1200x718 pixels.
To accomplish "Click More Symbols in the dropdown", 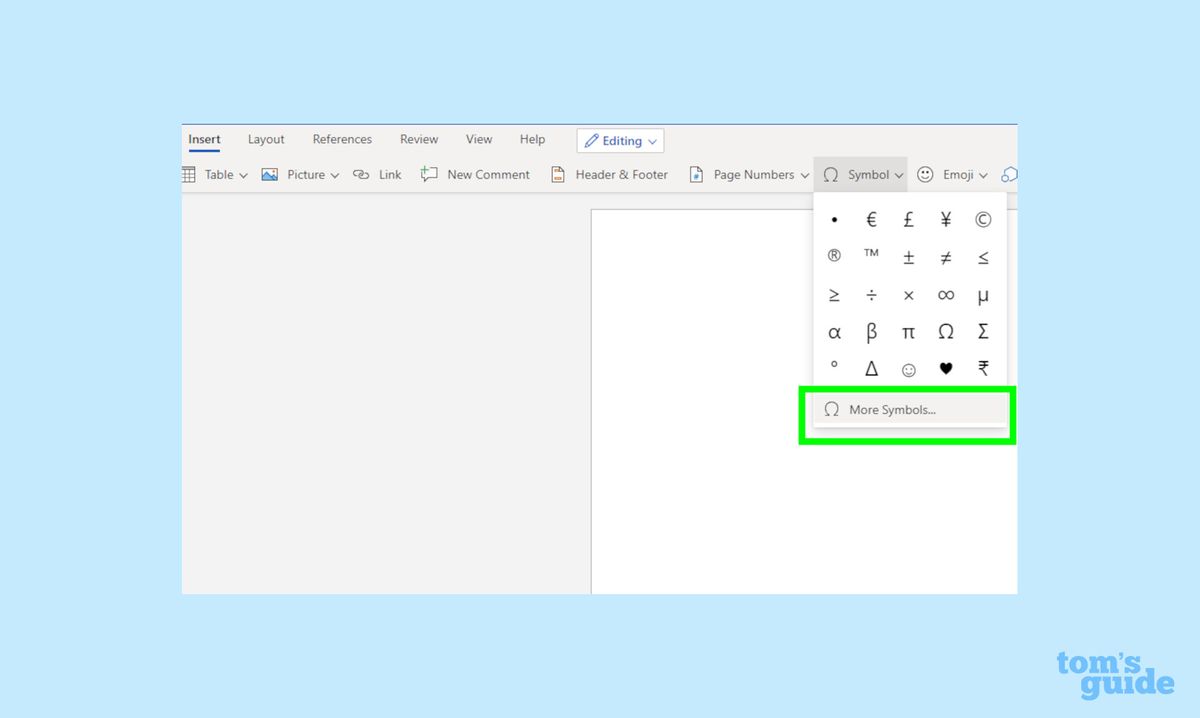I will [892, 410].
